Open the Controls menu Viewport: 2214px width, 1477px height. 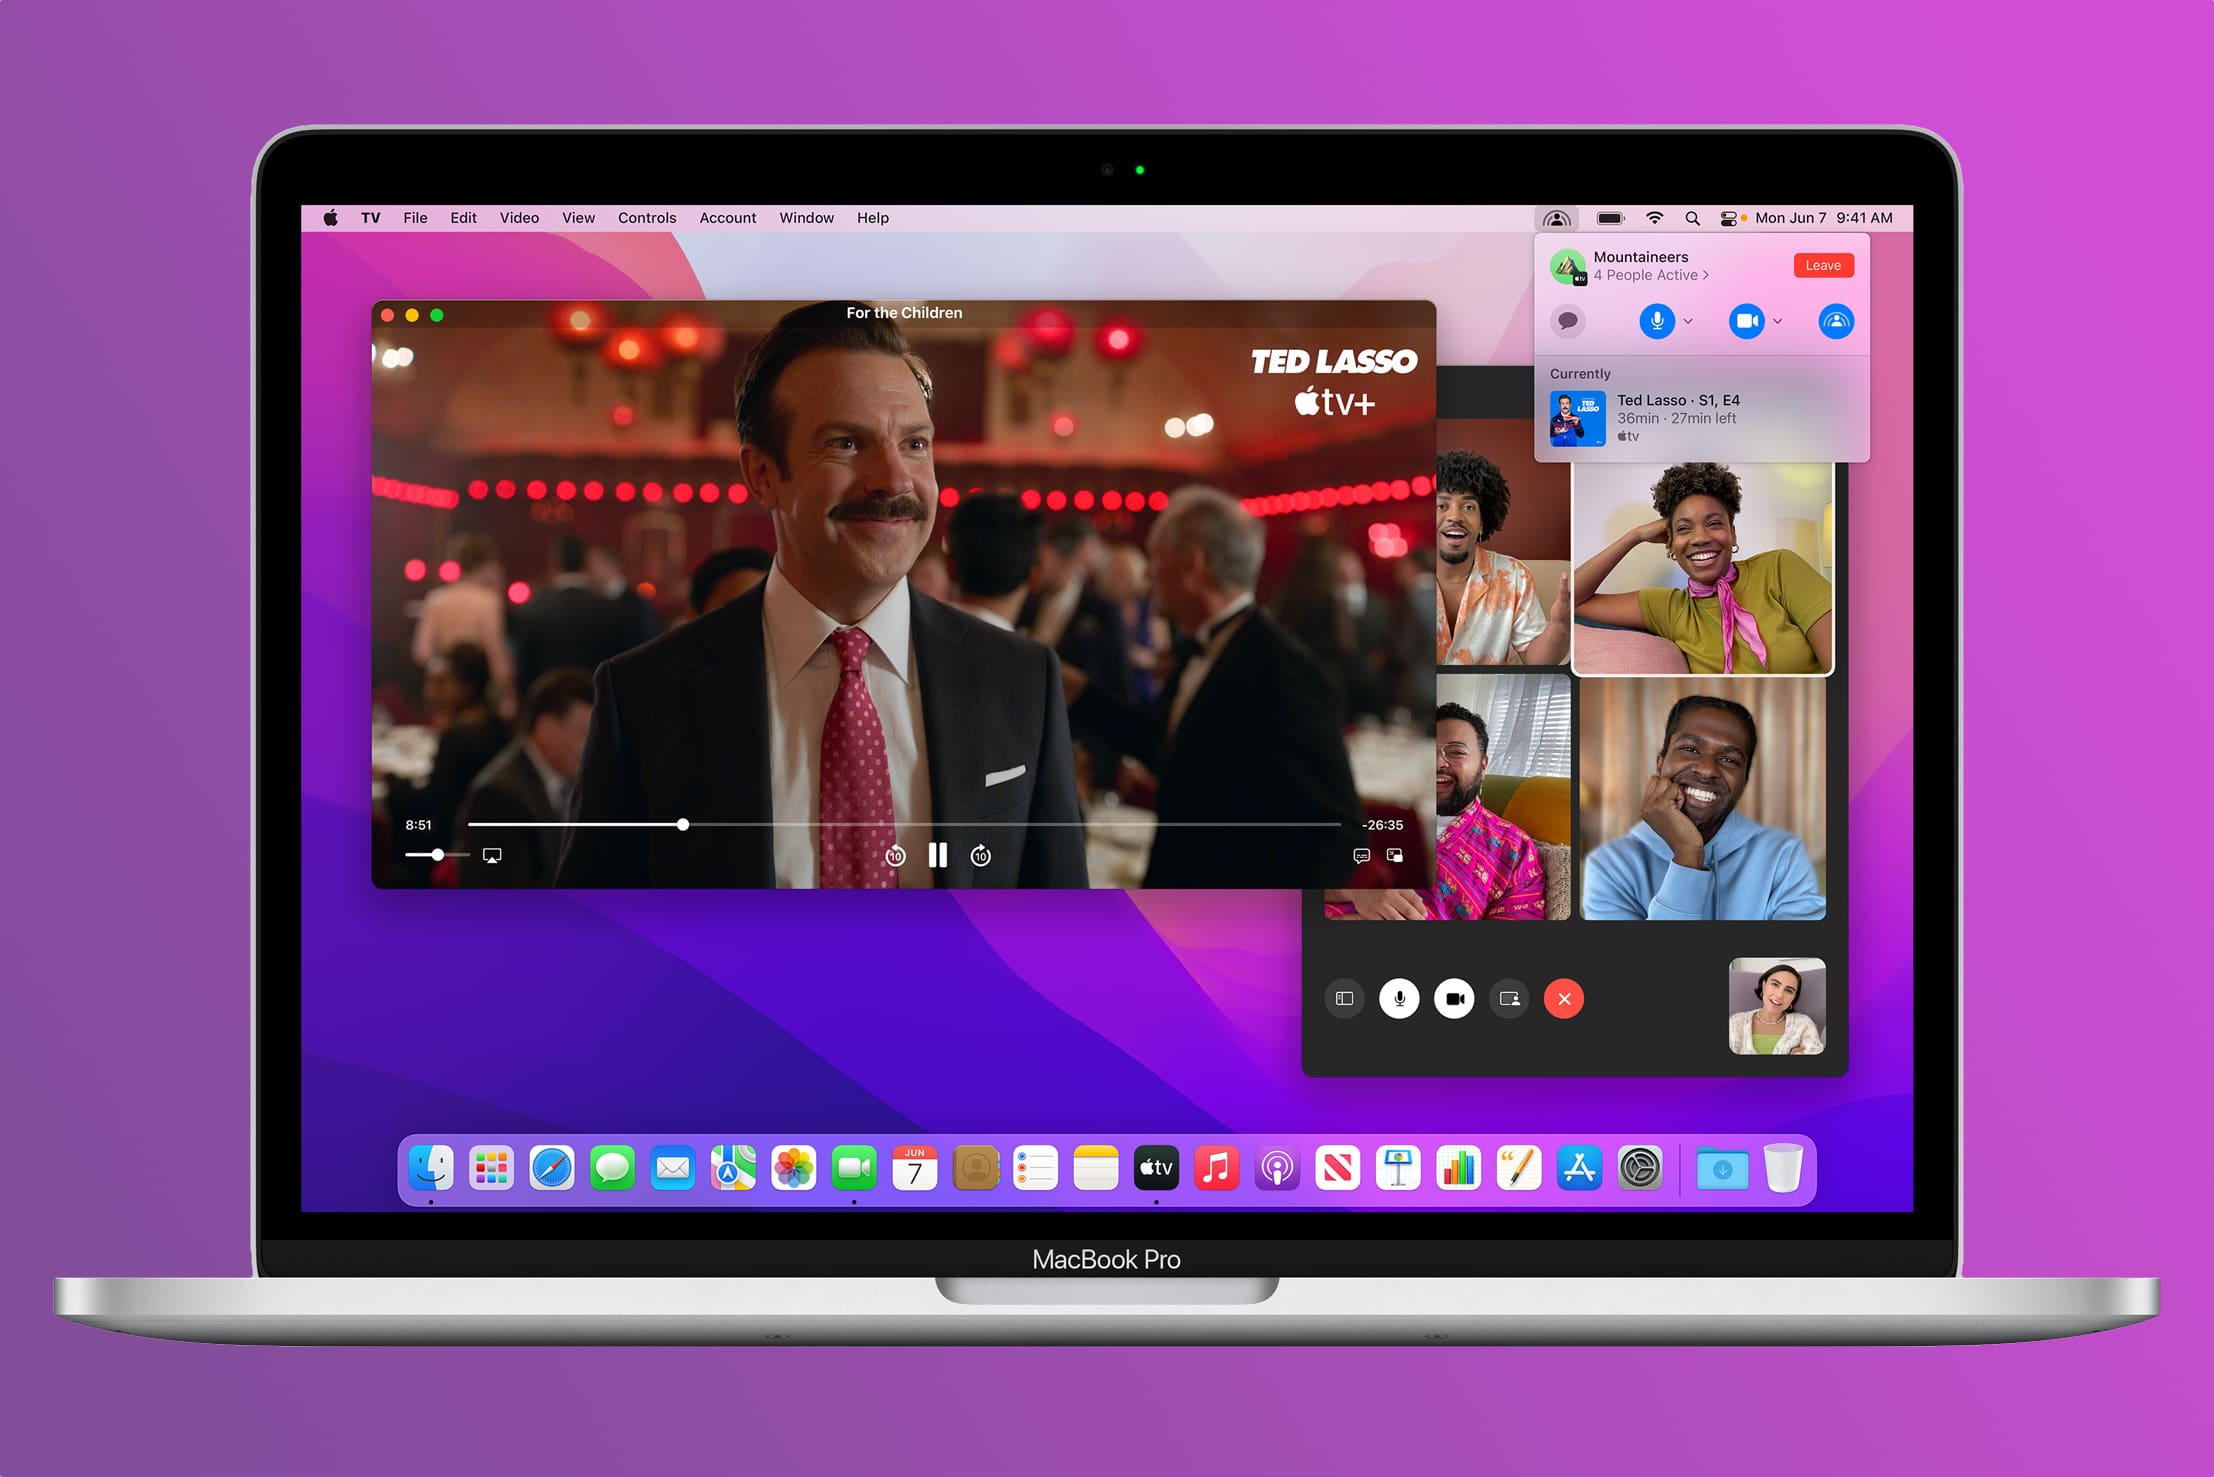pyautogui.click(x=646, y=218)
